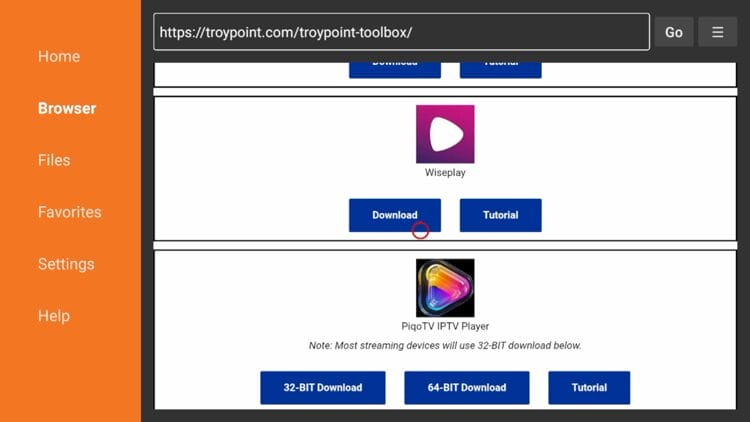The image size is (750, 422).
Task: Click the Wiseplay name label
Action: [x=445, y=173]
